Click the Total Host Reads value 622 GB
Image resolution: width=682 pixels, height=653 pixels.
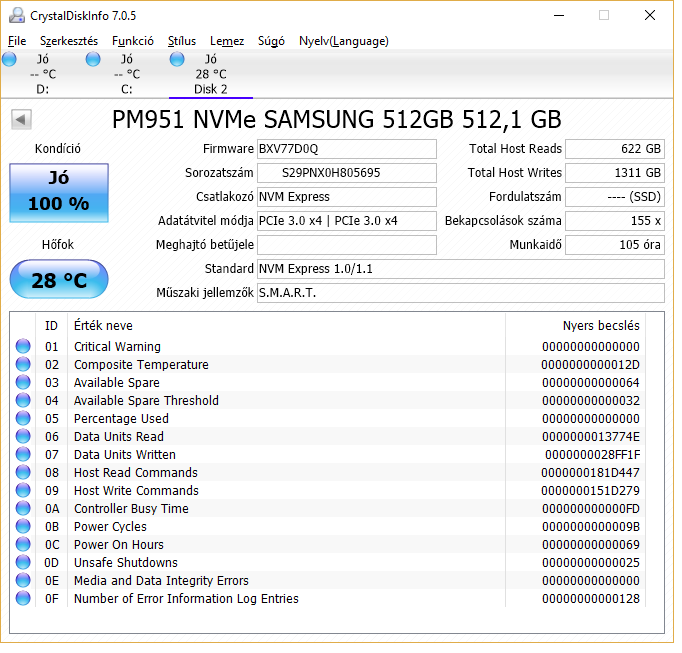(x=615, y=149)
